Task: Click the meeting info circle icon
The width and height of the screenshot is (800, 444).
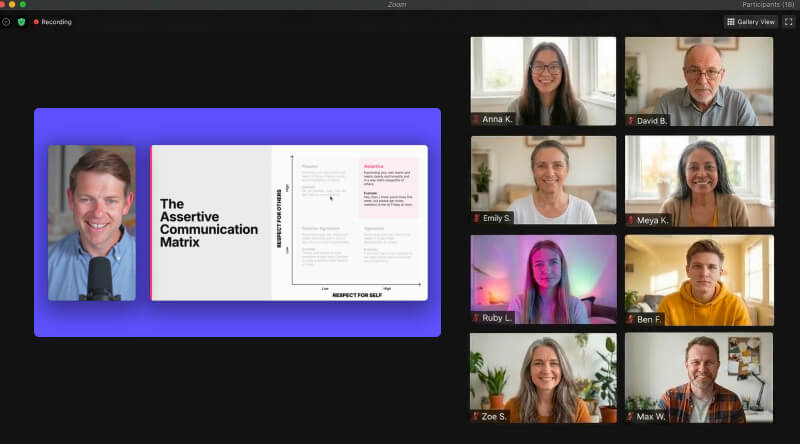Action: coord(6,21)
